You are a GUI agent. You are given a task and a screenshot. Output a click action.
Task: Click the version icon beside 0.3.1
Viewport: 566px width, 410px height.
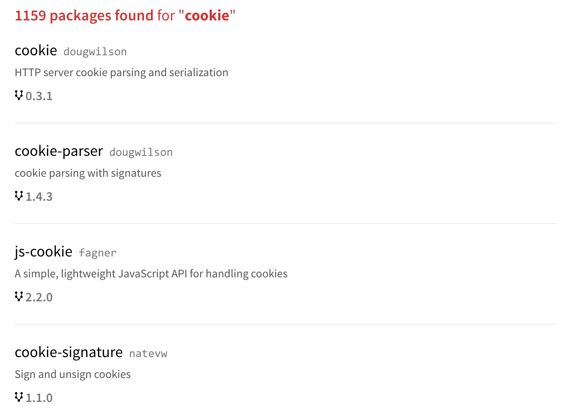coord(19,95)
